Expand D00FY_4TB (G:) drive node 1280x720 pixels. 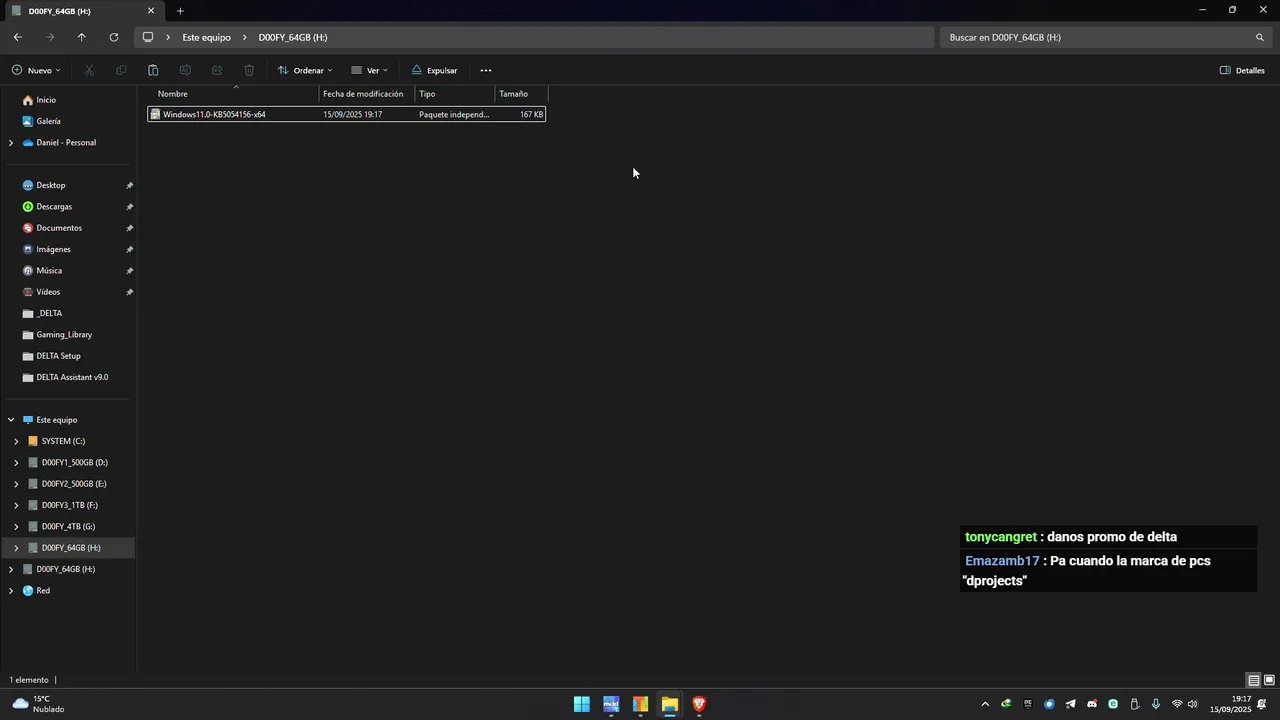(x=16, y=527)
